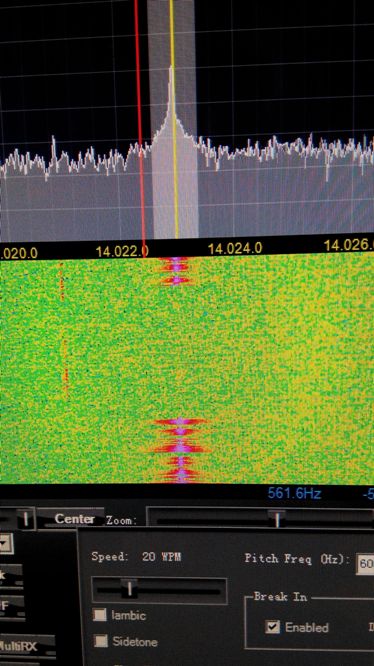
Task: Click the red vertical marker line
Action: click(140, 127)
